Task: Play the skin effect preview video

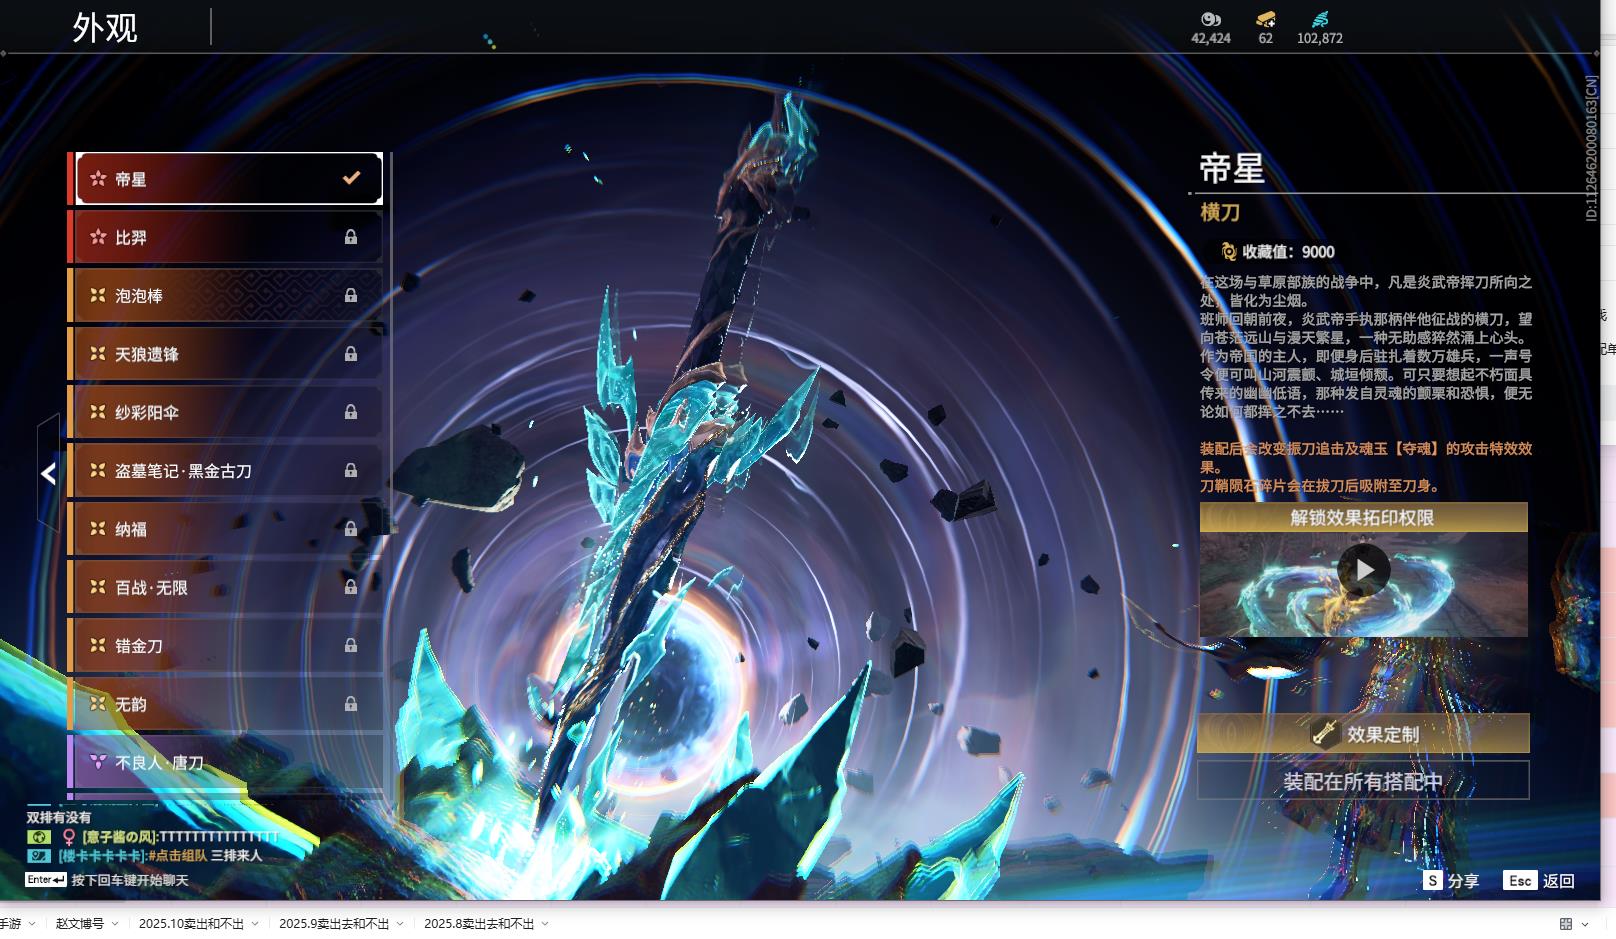Action: pos(1364,570)
